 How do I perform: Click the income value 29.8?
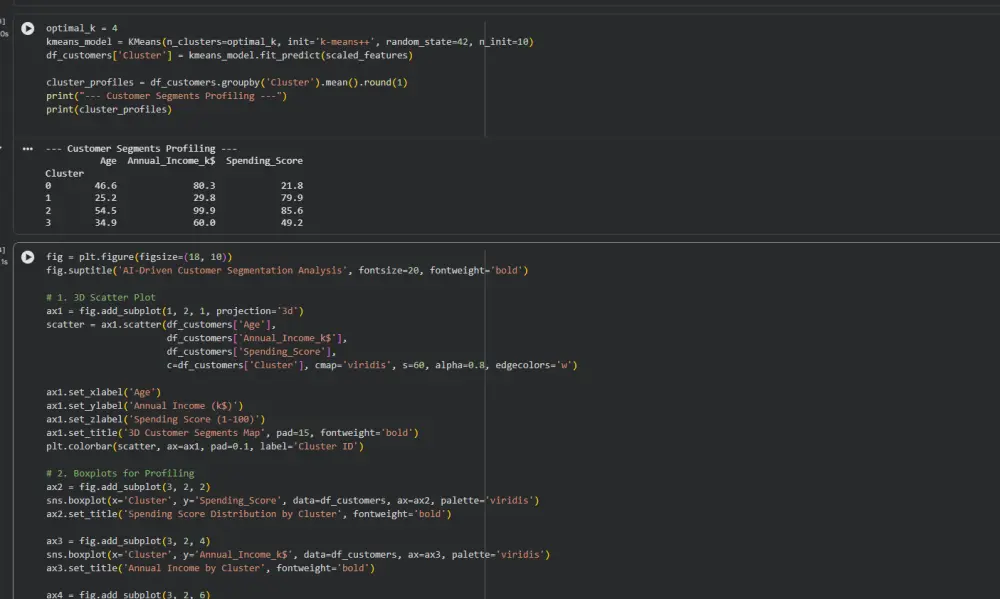204,198
